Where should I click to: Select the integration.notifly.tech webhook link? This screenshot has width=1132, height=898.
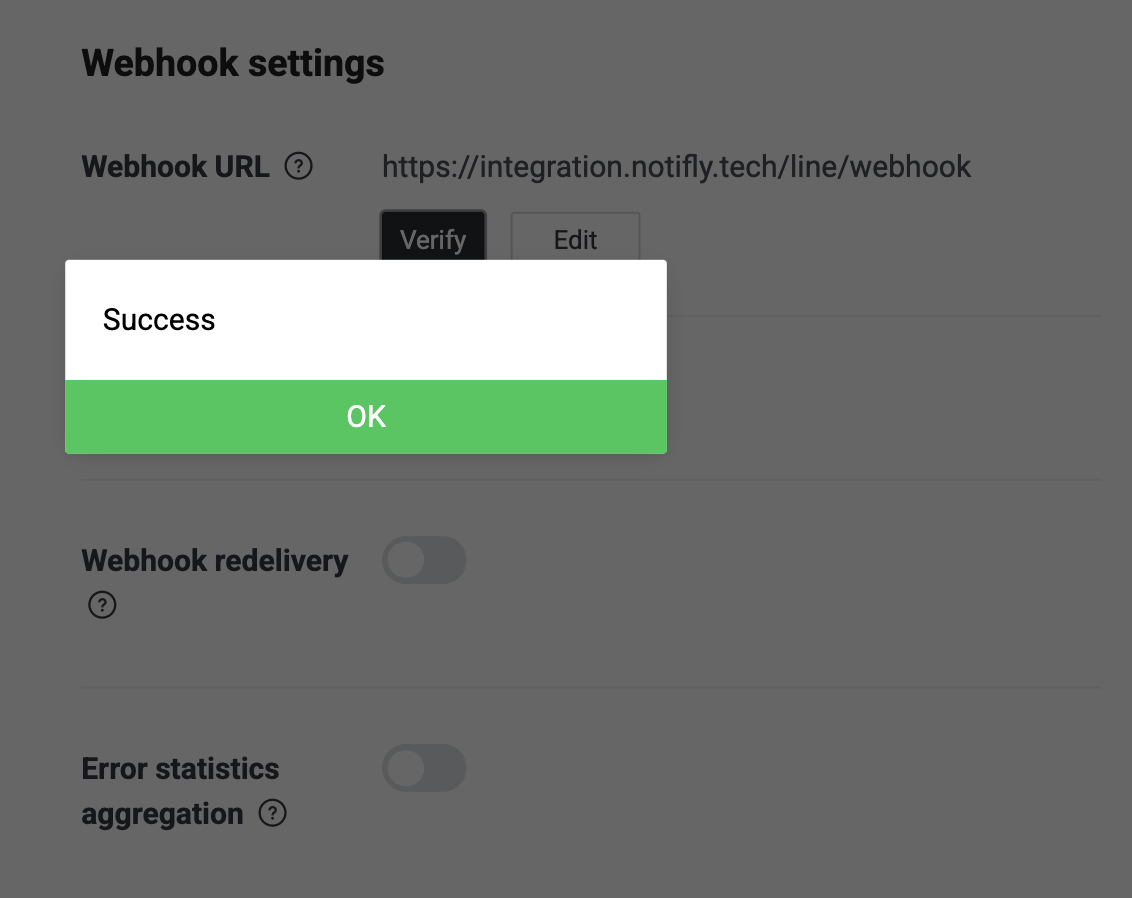(x=676, y=167)
